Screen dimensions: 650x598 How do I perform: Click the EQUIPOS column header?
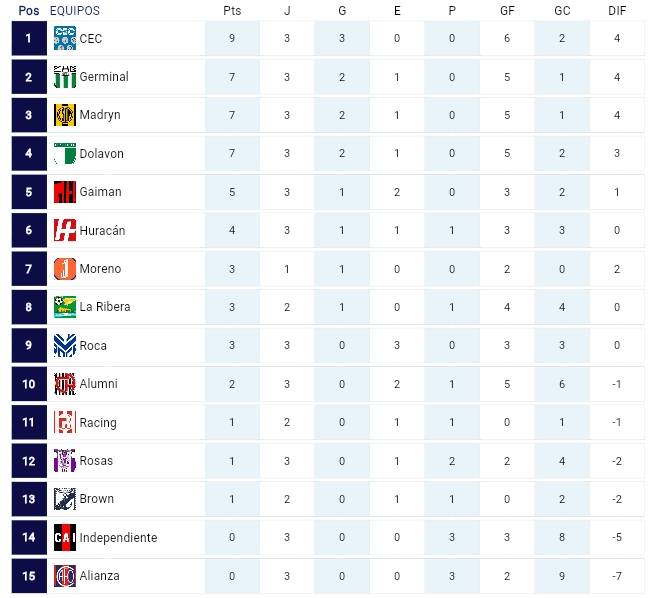coord(75,10)
